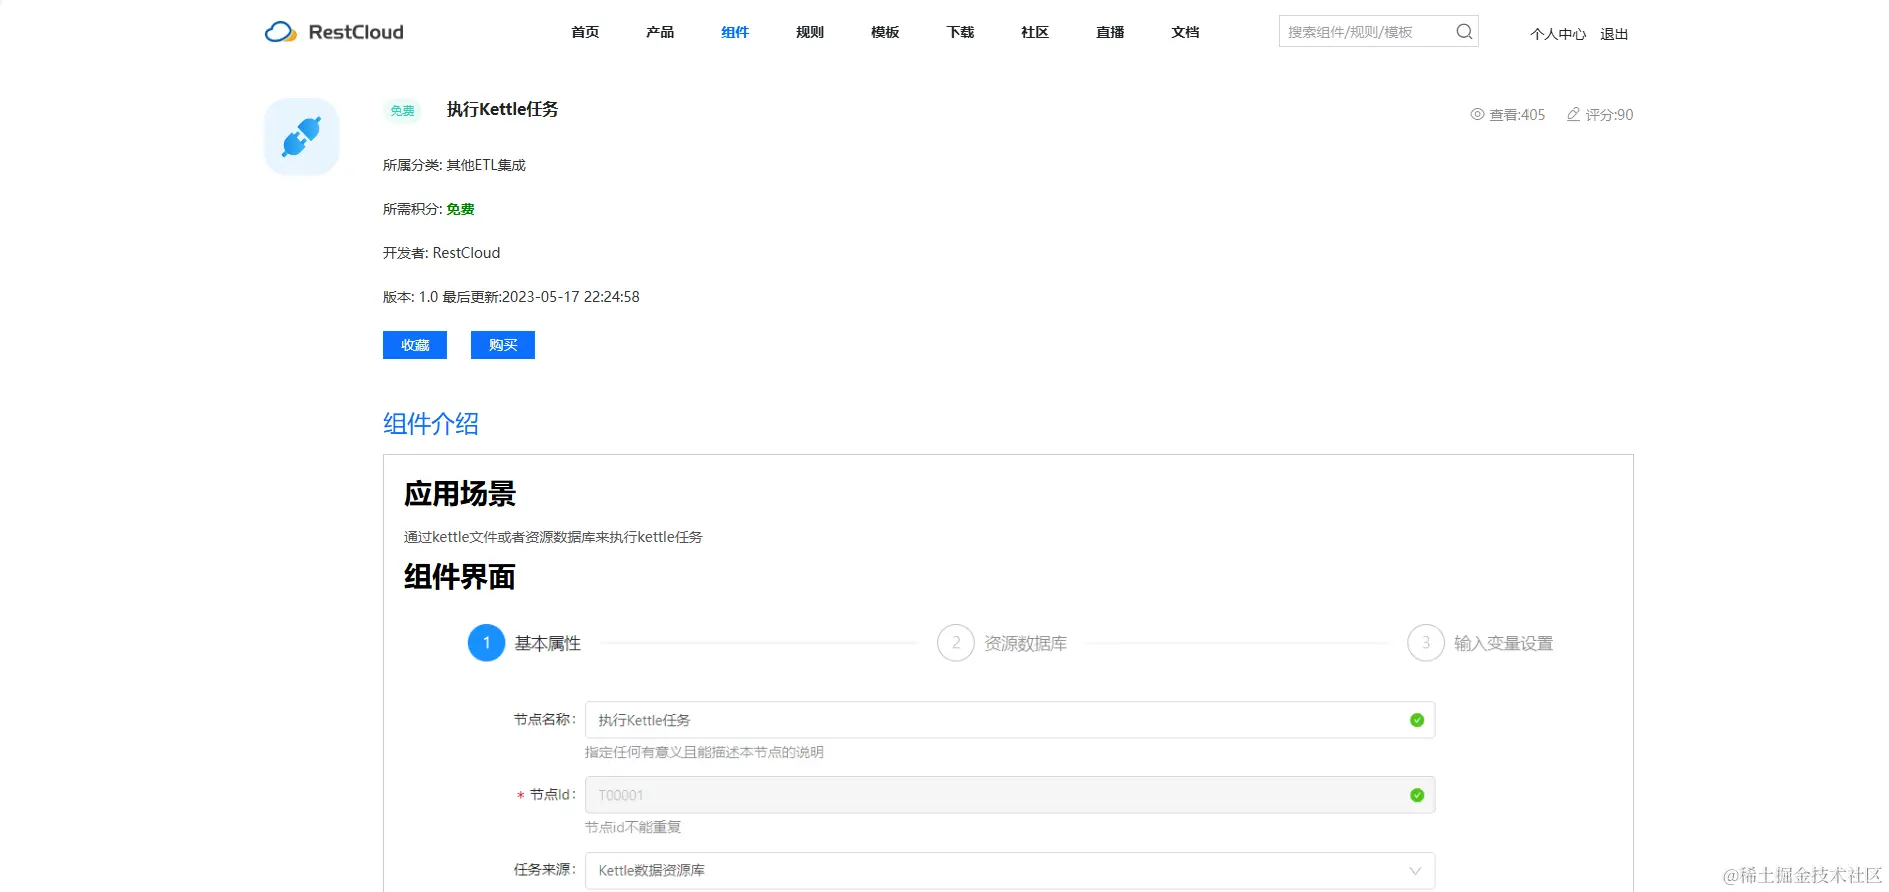Open the 模板 menu item

tap(885, 32)
